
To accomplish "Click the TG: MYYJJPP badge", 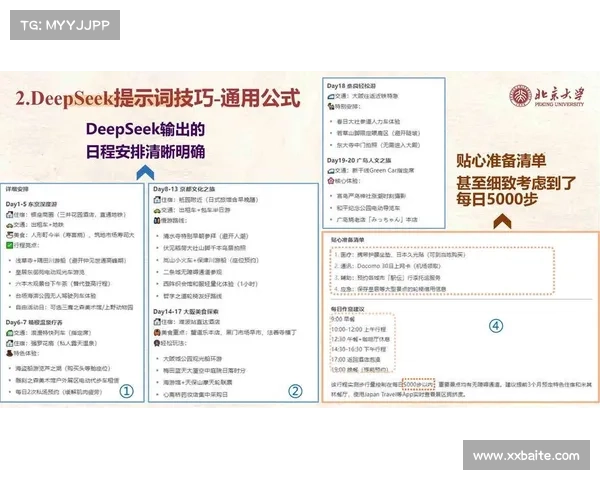I will point(64,23).
